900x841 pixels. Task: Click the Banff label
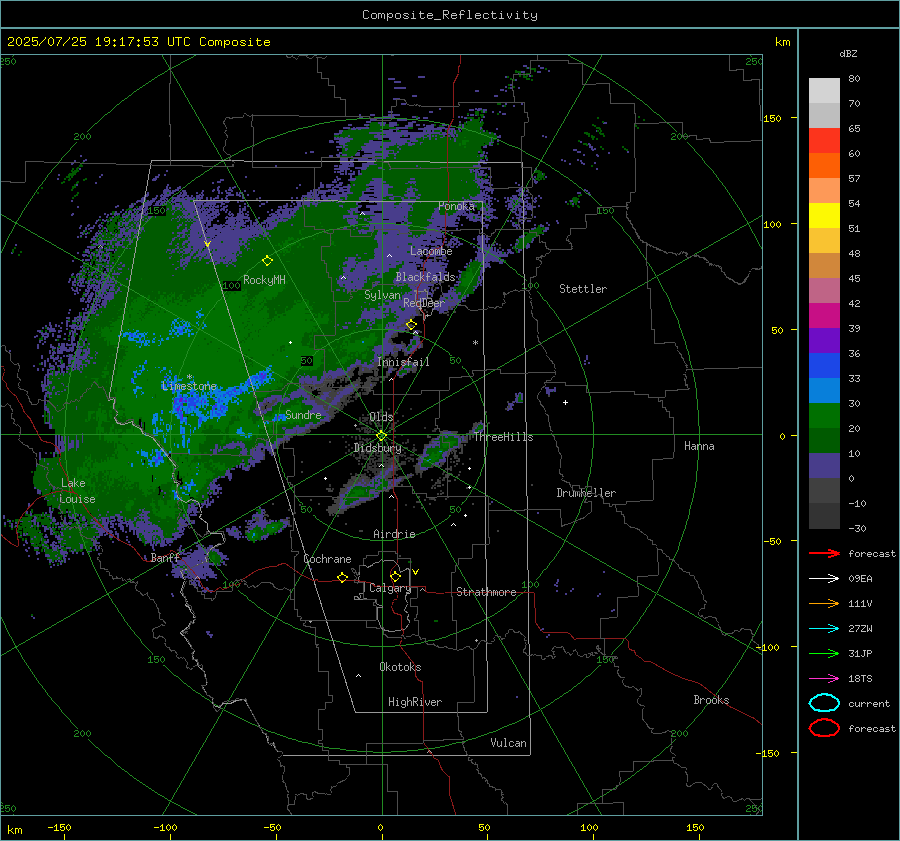click(x=165, y=558)
